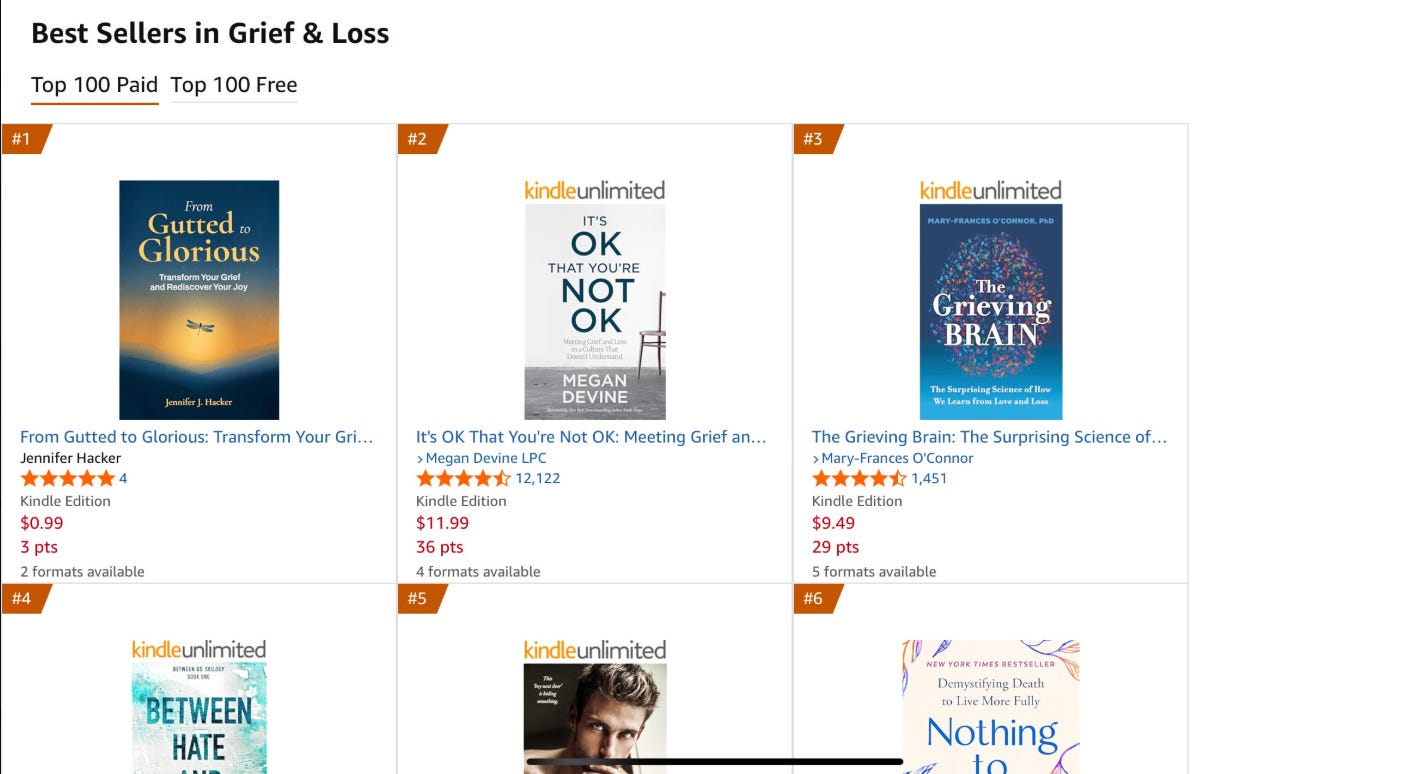
Task: Click the star rating under The Grieving Brain
Action: coord(858,478)
